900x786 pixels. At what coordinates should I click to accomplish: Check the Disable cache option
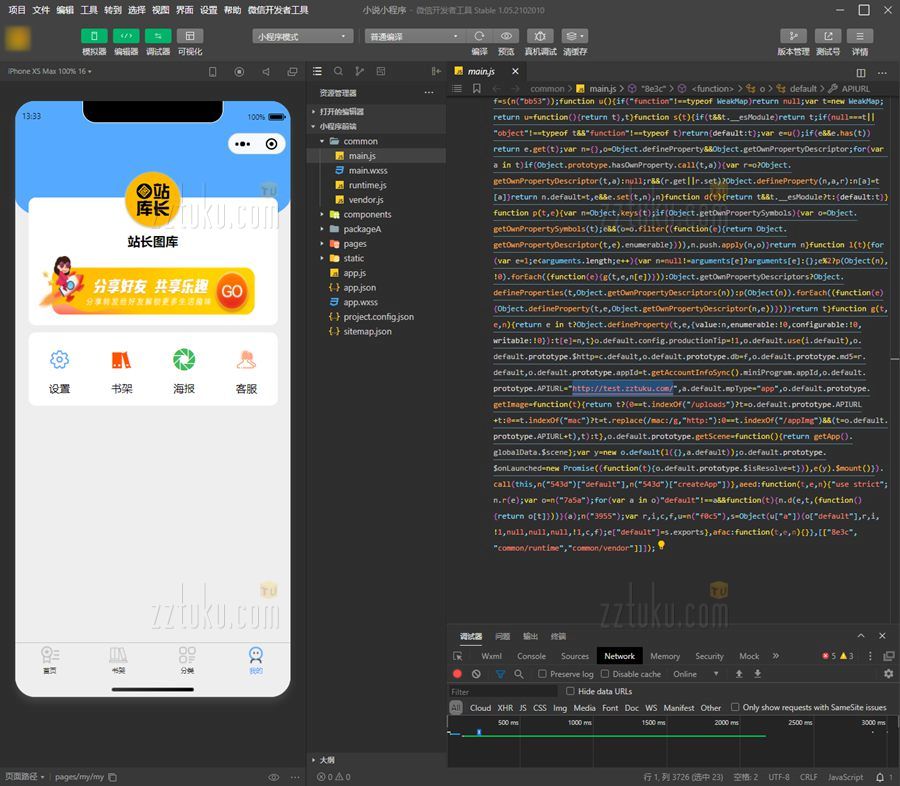click(x=601, y=674)
